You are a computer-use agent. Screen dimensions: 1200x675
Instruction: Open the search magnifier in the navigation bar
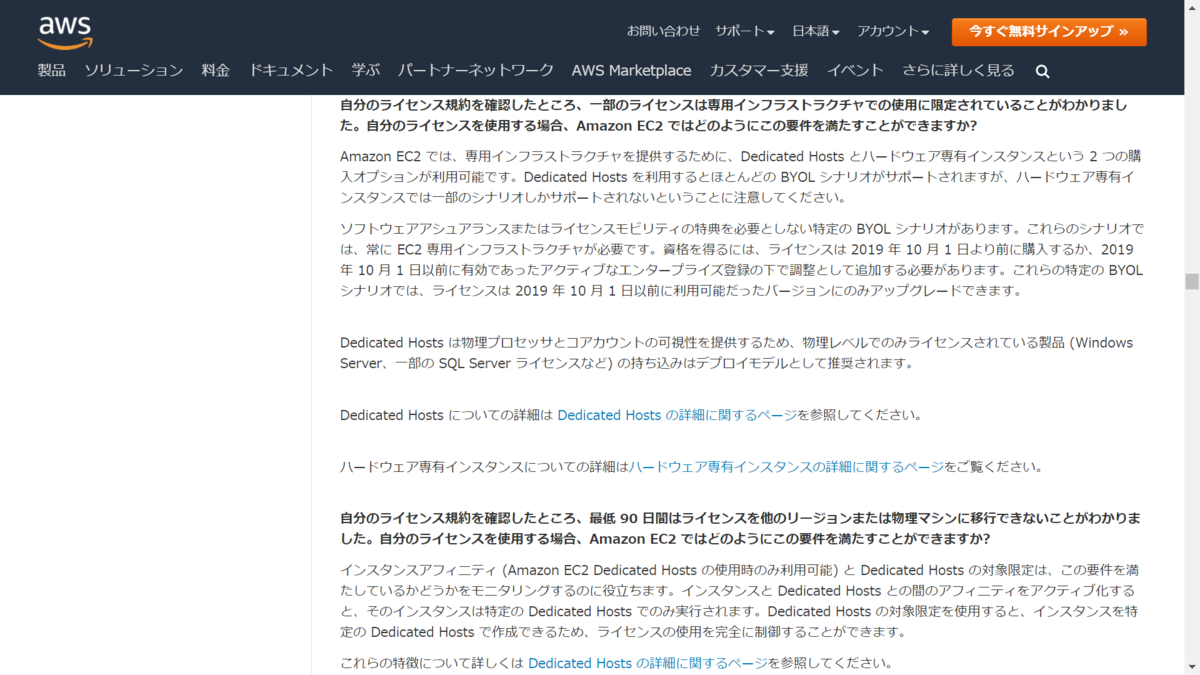[x=1042, y=70]
